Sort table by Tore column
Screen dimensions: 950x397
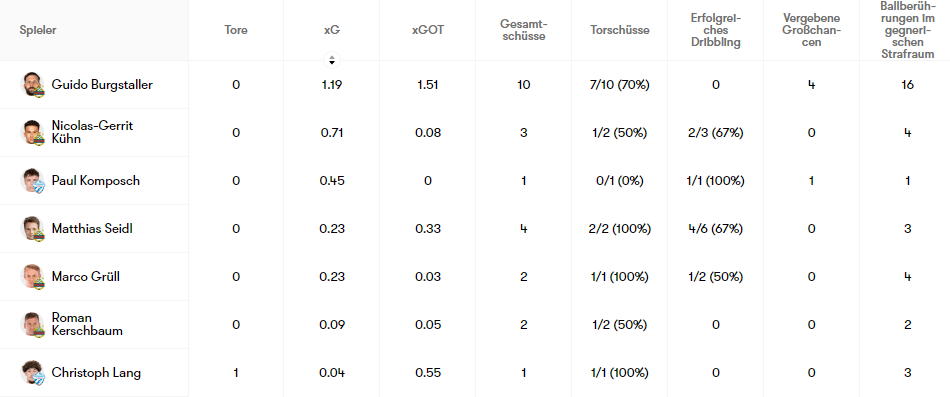236,30
